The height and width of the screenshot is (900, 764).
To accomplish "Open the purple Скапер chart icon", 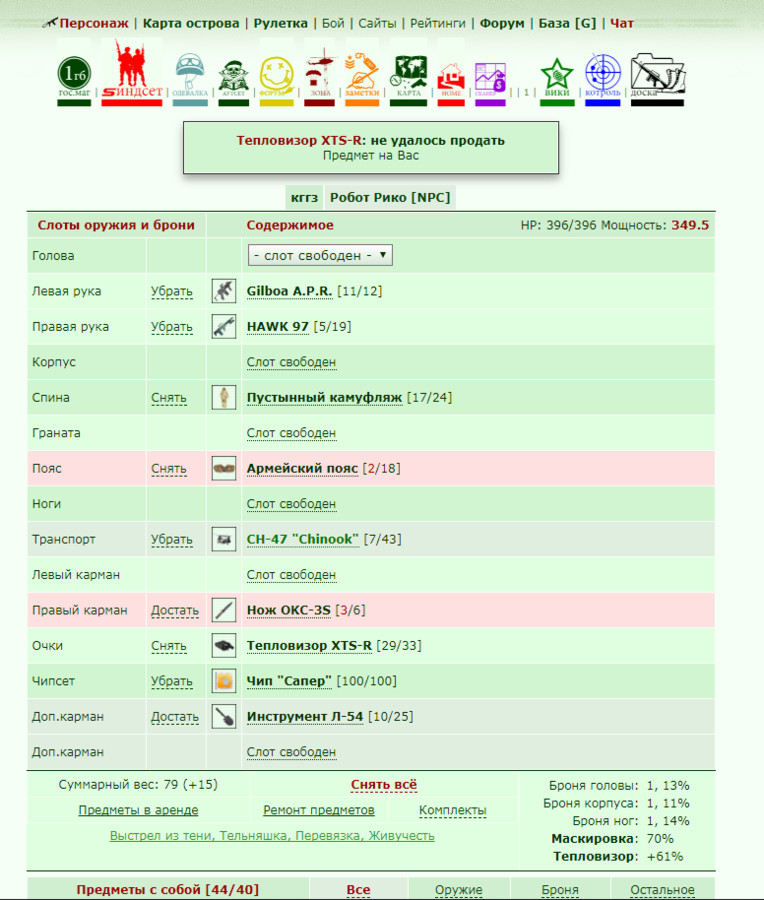I will click(x=490, y=82).
